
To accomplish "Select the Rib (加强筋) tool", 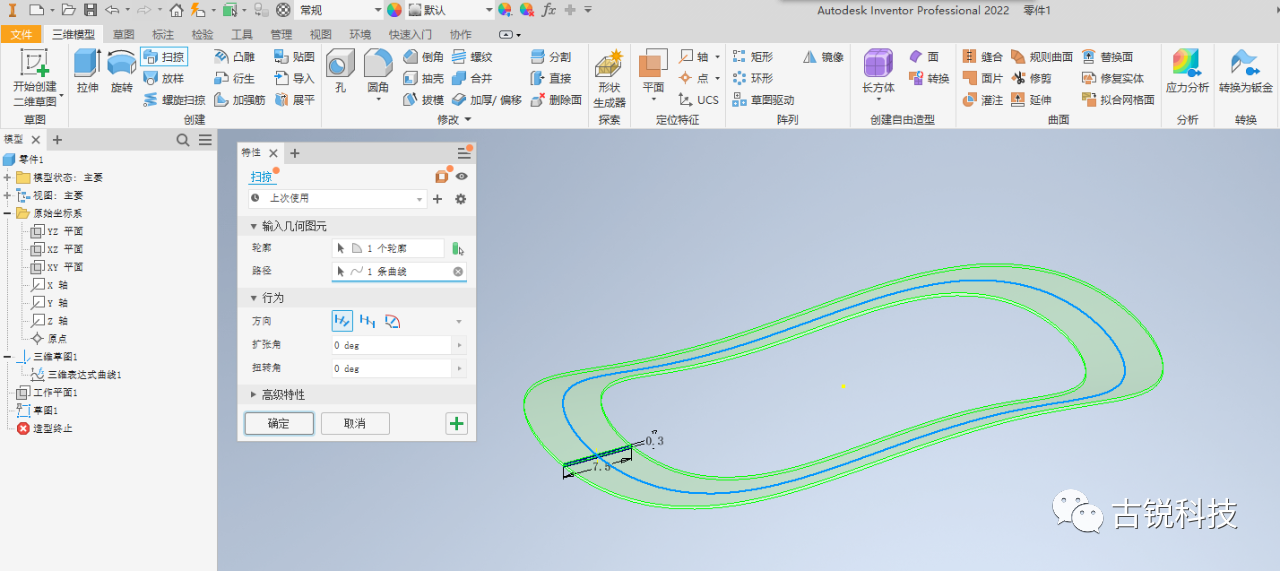I will [240, 100].
